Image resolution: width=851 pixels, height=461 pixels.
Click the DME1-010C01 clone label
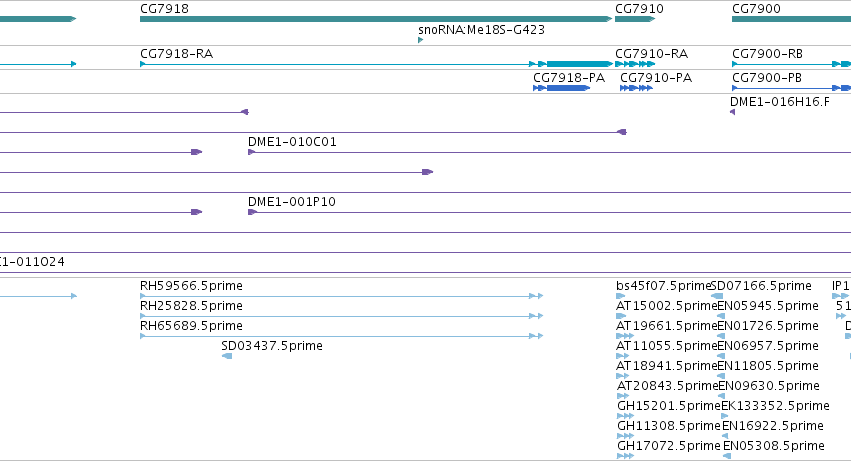pyautogui.click(x=292, y=142)
